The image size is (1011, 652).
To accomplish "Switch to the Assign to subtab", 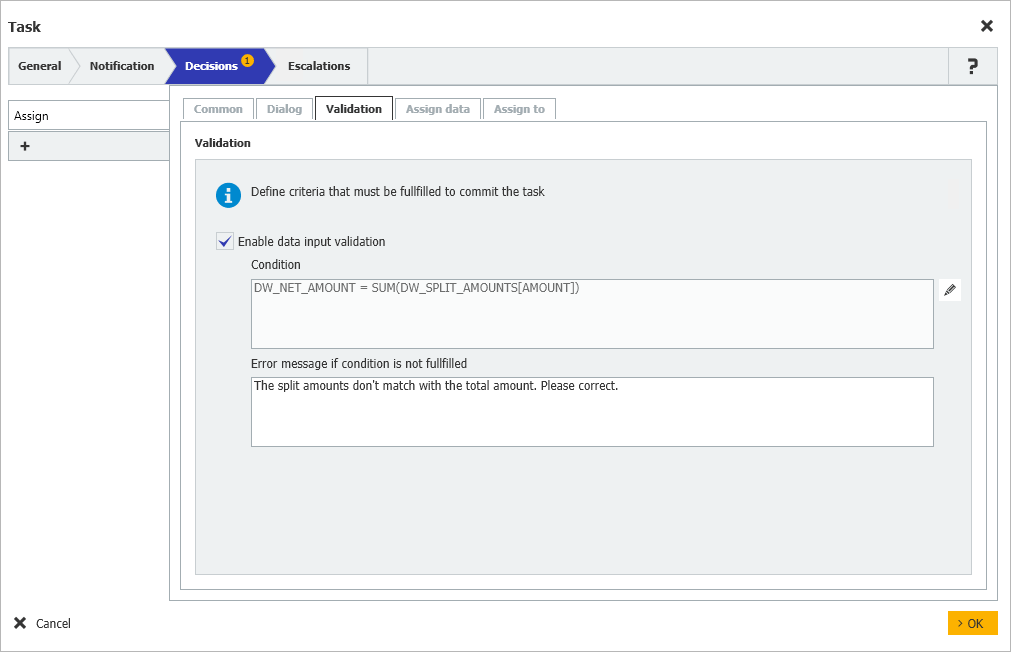I will pyautogui.click(x=519, y=109).
